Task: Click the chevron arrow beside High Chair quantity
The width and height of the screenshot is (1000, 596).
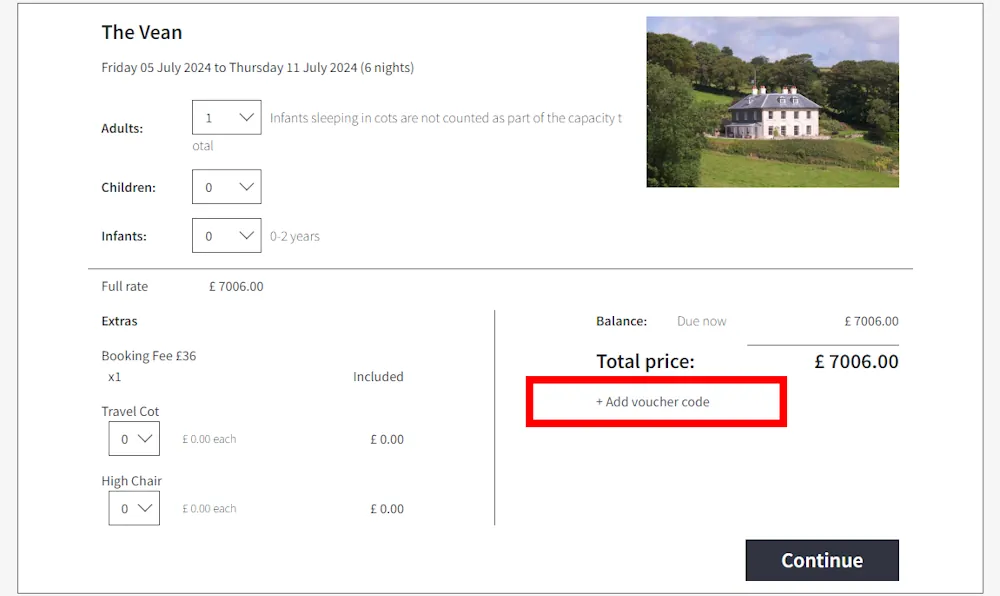Action: pos(146,508)
